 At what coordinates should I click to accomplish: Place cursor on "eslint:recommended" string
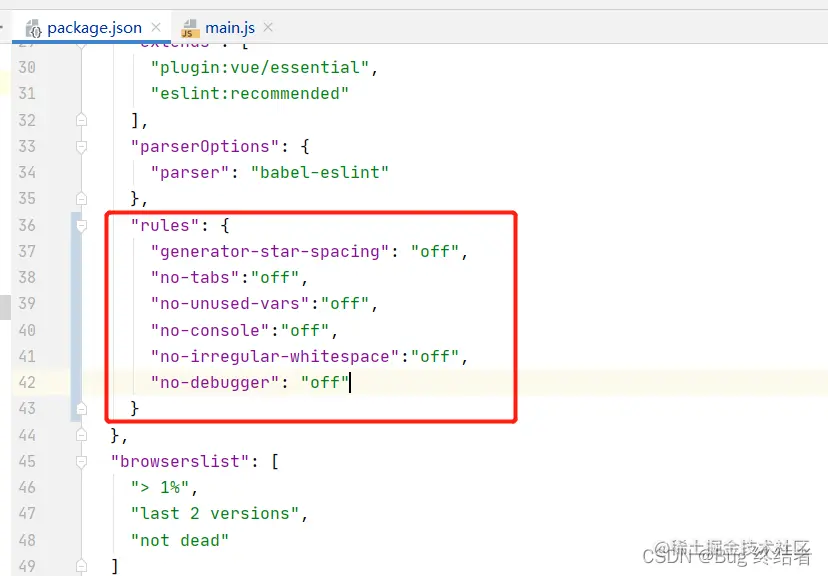[250, 93]
